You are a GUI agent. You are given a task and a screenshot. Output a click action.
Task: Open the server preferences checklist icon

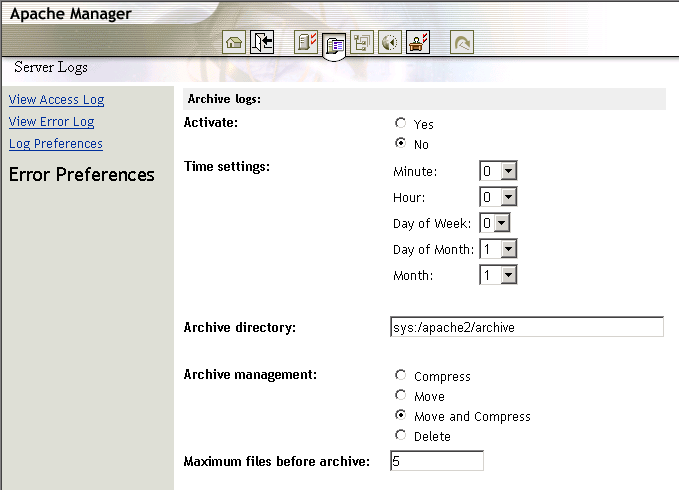point(306,42)
